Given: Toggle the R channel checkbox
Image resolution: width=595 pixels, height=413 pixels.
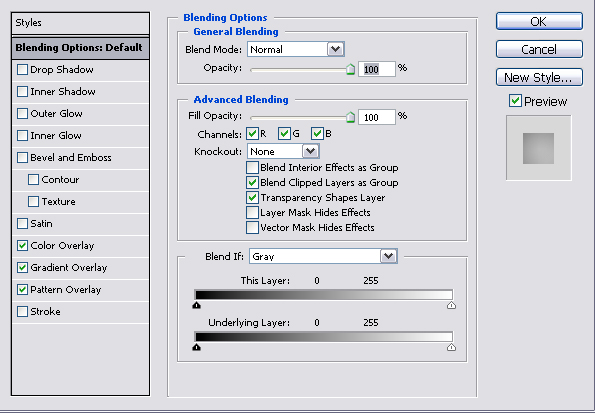Looking at the screenshot, I should (252, 134).
